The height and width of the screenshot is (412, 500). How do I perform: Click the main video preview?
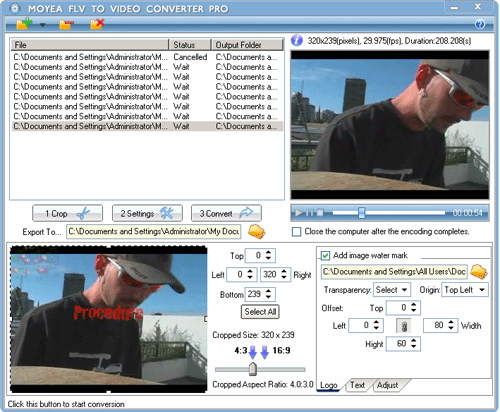coord(390,125)
